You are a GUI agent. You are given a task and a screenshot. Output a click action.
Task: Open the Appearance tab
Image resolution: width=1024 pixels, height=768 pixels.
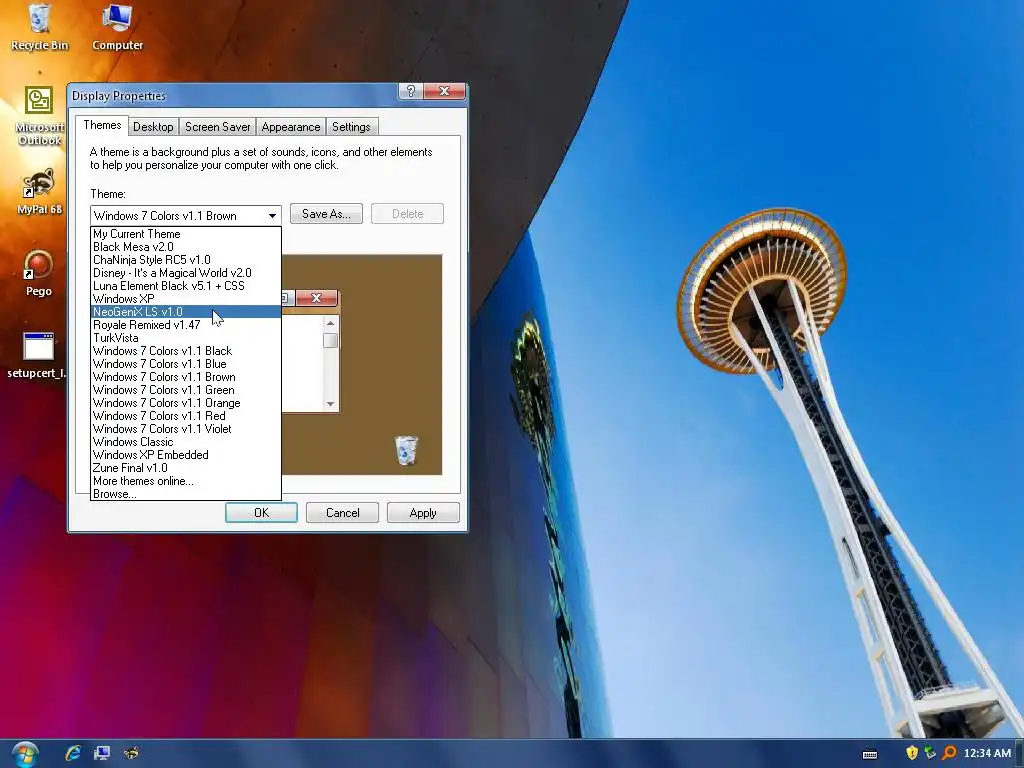click(291, 127)
